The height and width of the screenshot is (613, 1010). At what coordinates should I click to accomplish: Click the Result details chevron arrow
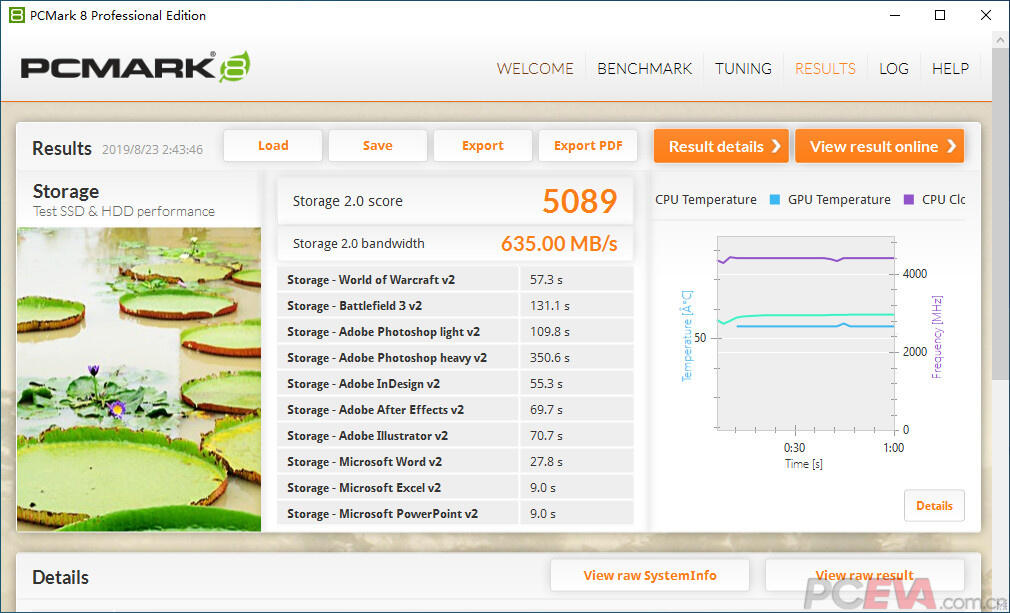776,146
